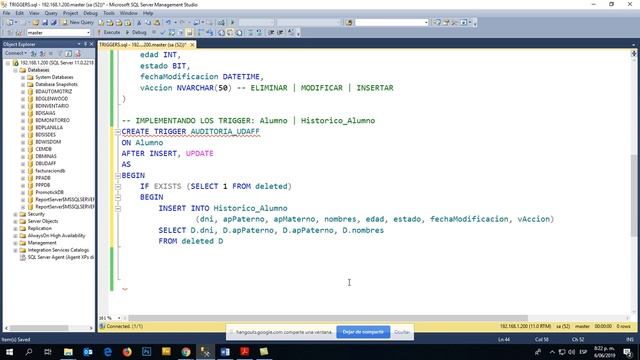Image resolution: width=640 pixels, height=360 pixels.
Task: Select the BDGLENWOOD database
Action: (x=51, y=99)
